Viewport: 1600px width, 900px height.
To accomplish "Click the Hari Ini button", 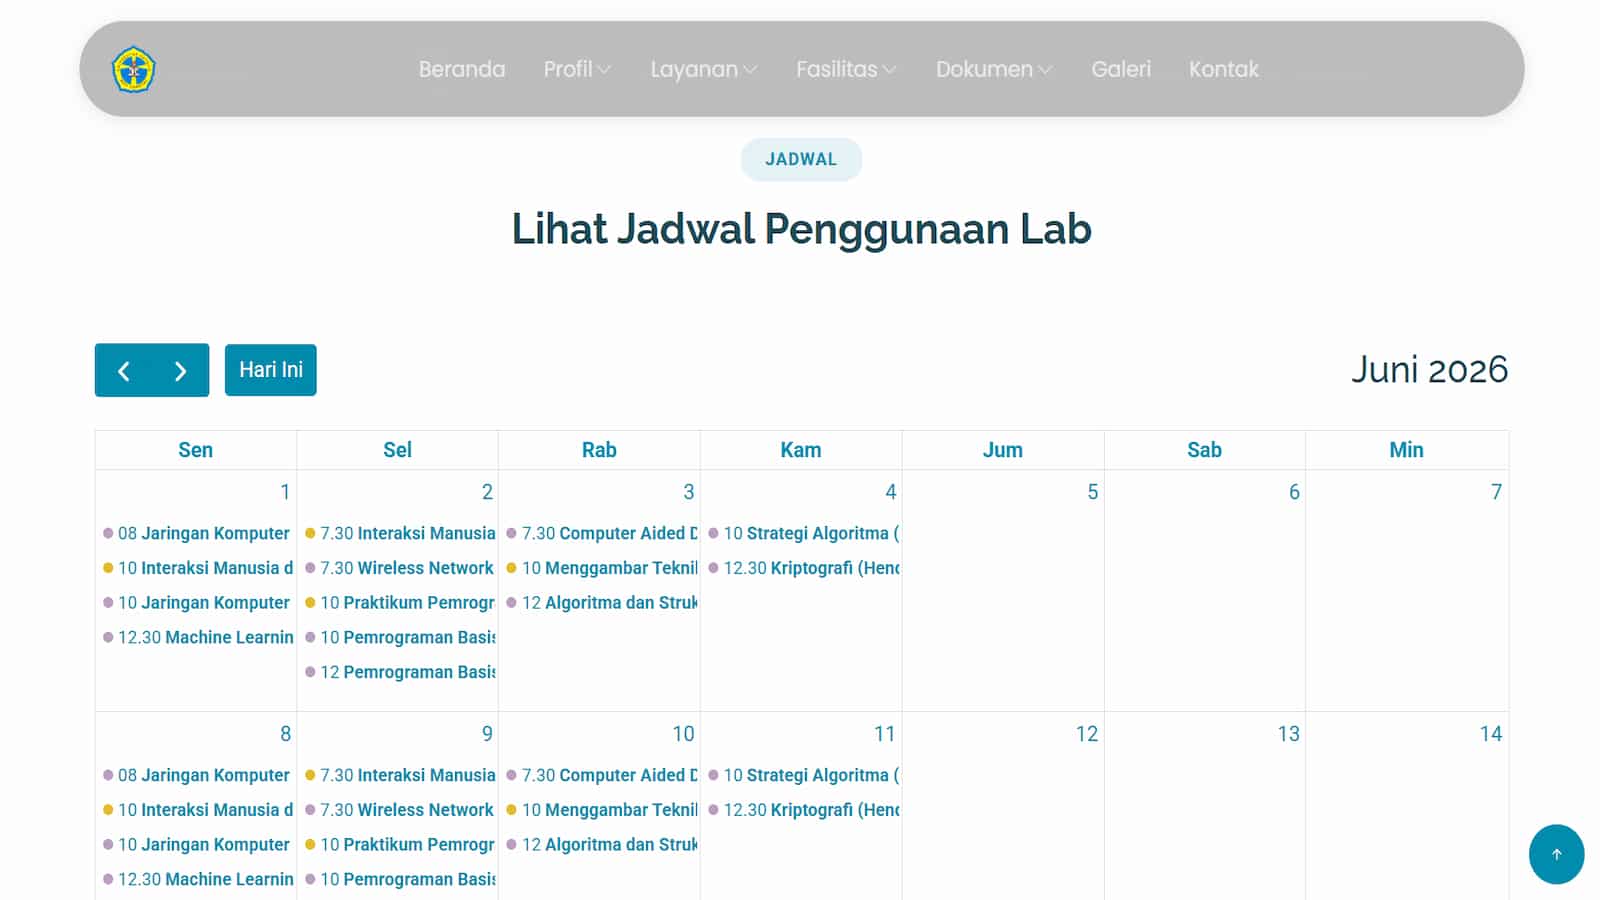I will tap(271, 370).
